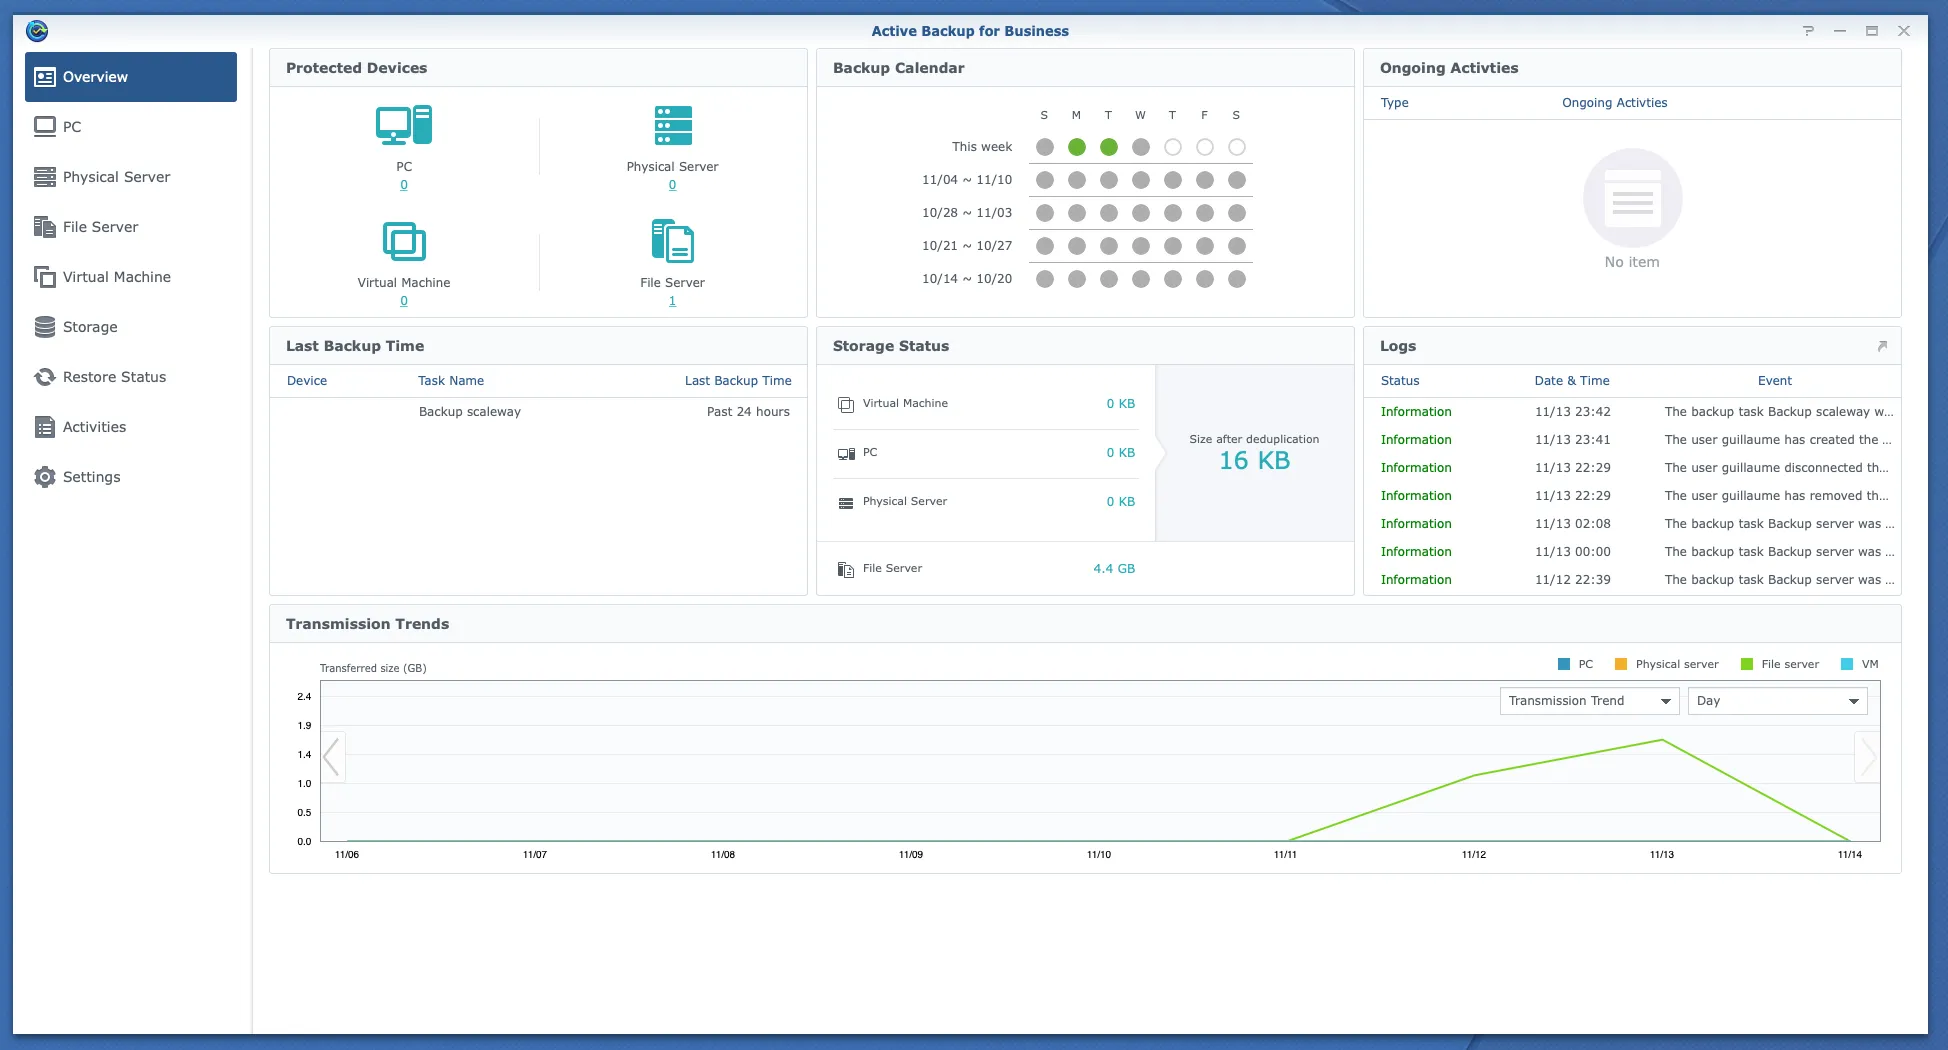This screenshot has height=1050, width=1948.
Task: Open the Day interval dropdown
Action: click(1777, 701)
